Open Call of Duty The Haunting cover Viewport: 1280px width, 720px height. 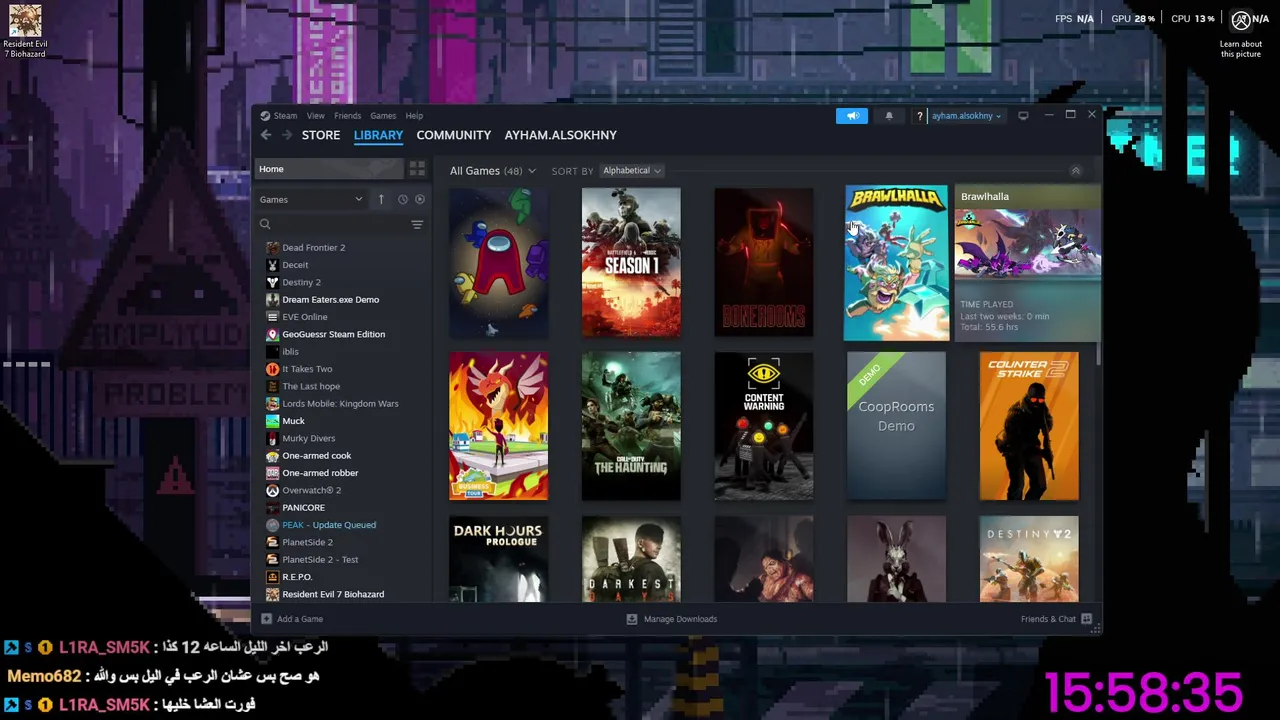631,426
